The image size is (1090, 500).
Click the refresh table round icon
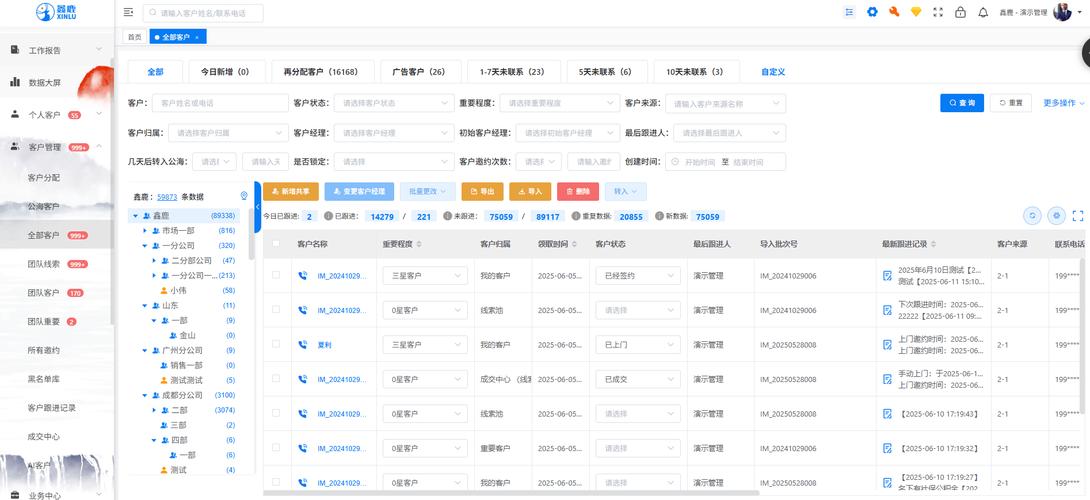[1032, 216]
